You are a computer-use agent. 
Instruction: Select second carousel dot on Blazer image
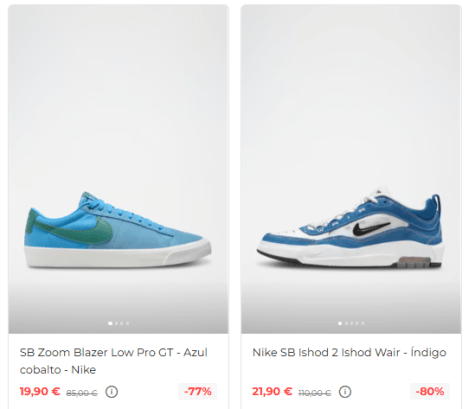tap(116, 323)
